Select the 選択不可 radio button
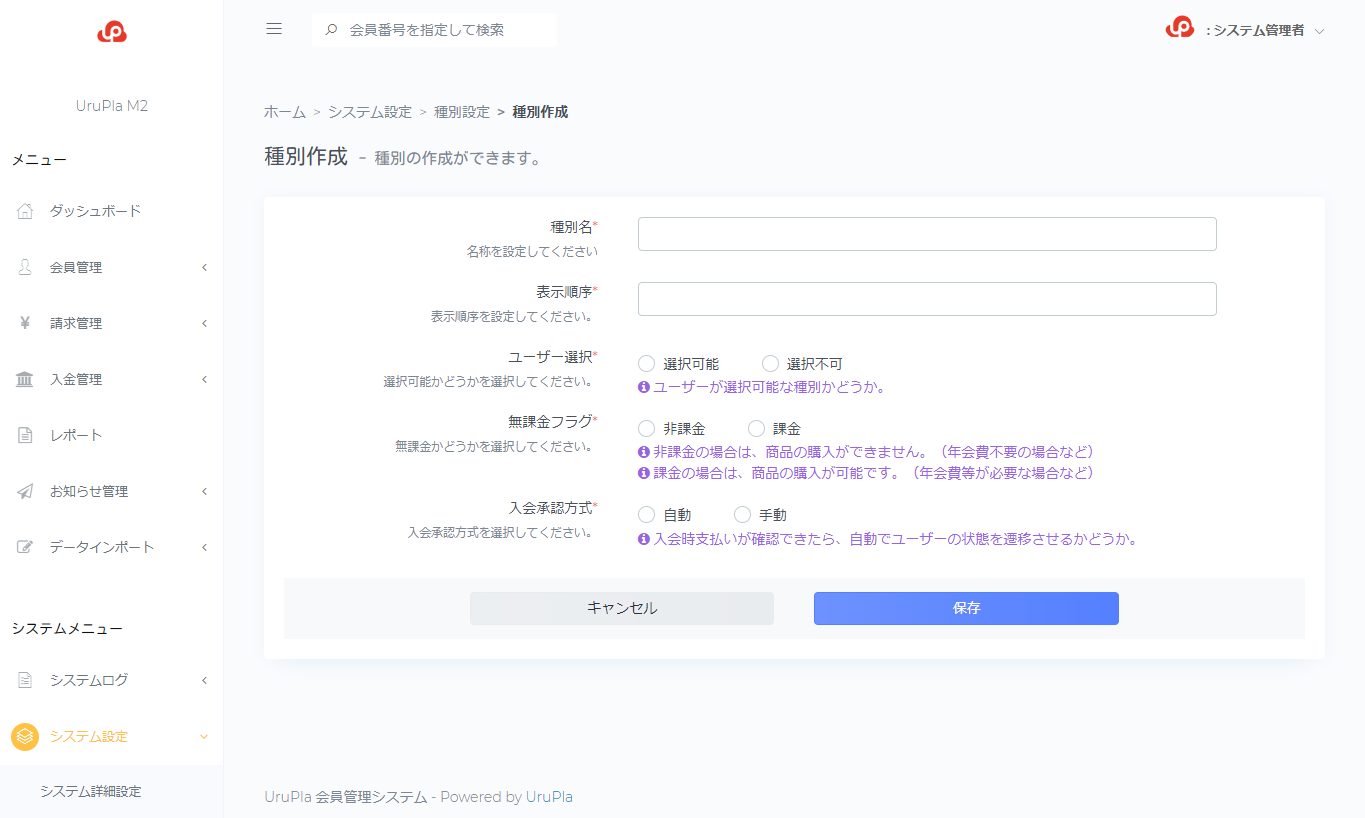 [770, 363]
